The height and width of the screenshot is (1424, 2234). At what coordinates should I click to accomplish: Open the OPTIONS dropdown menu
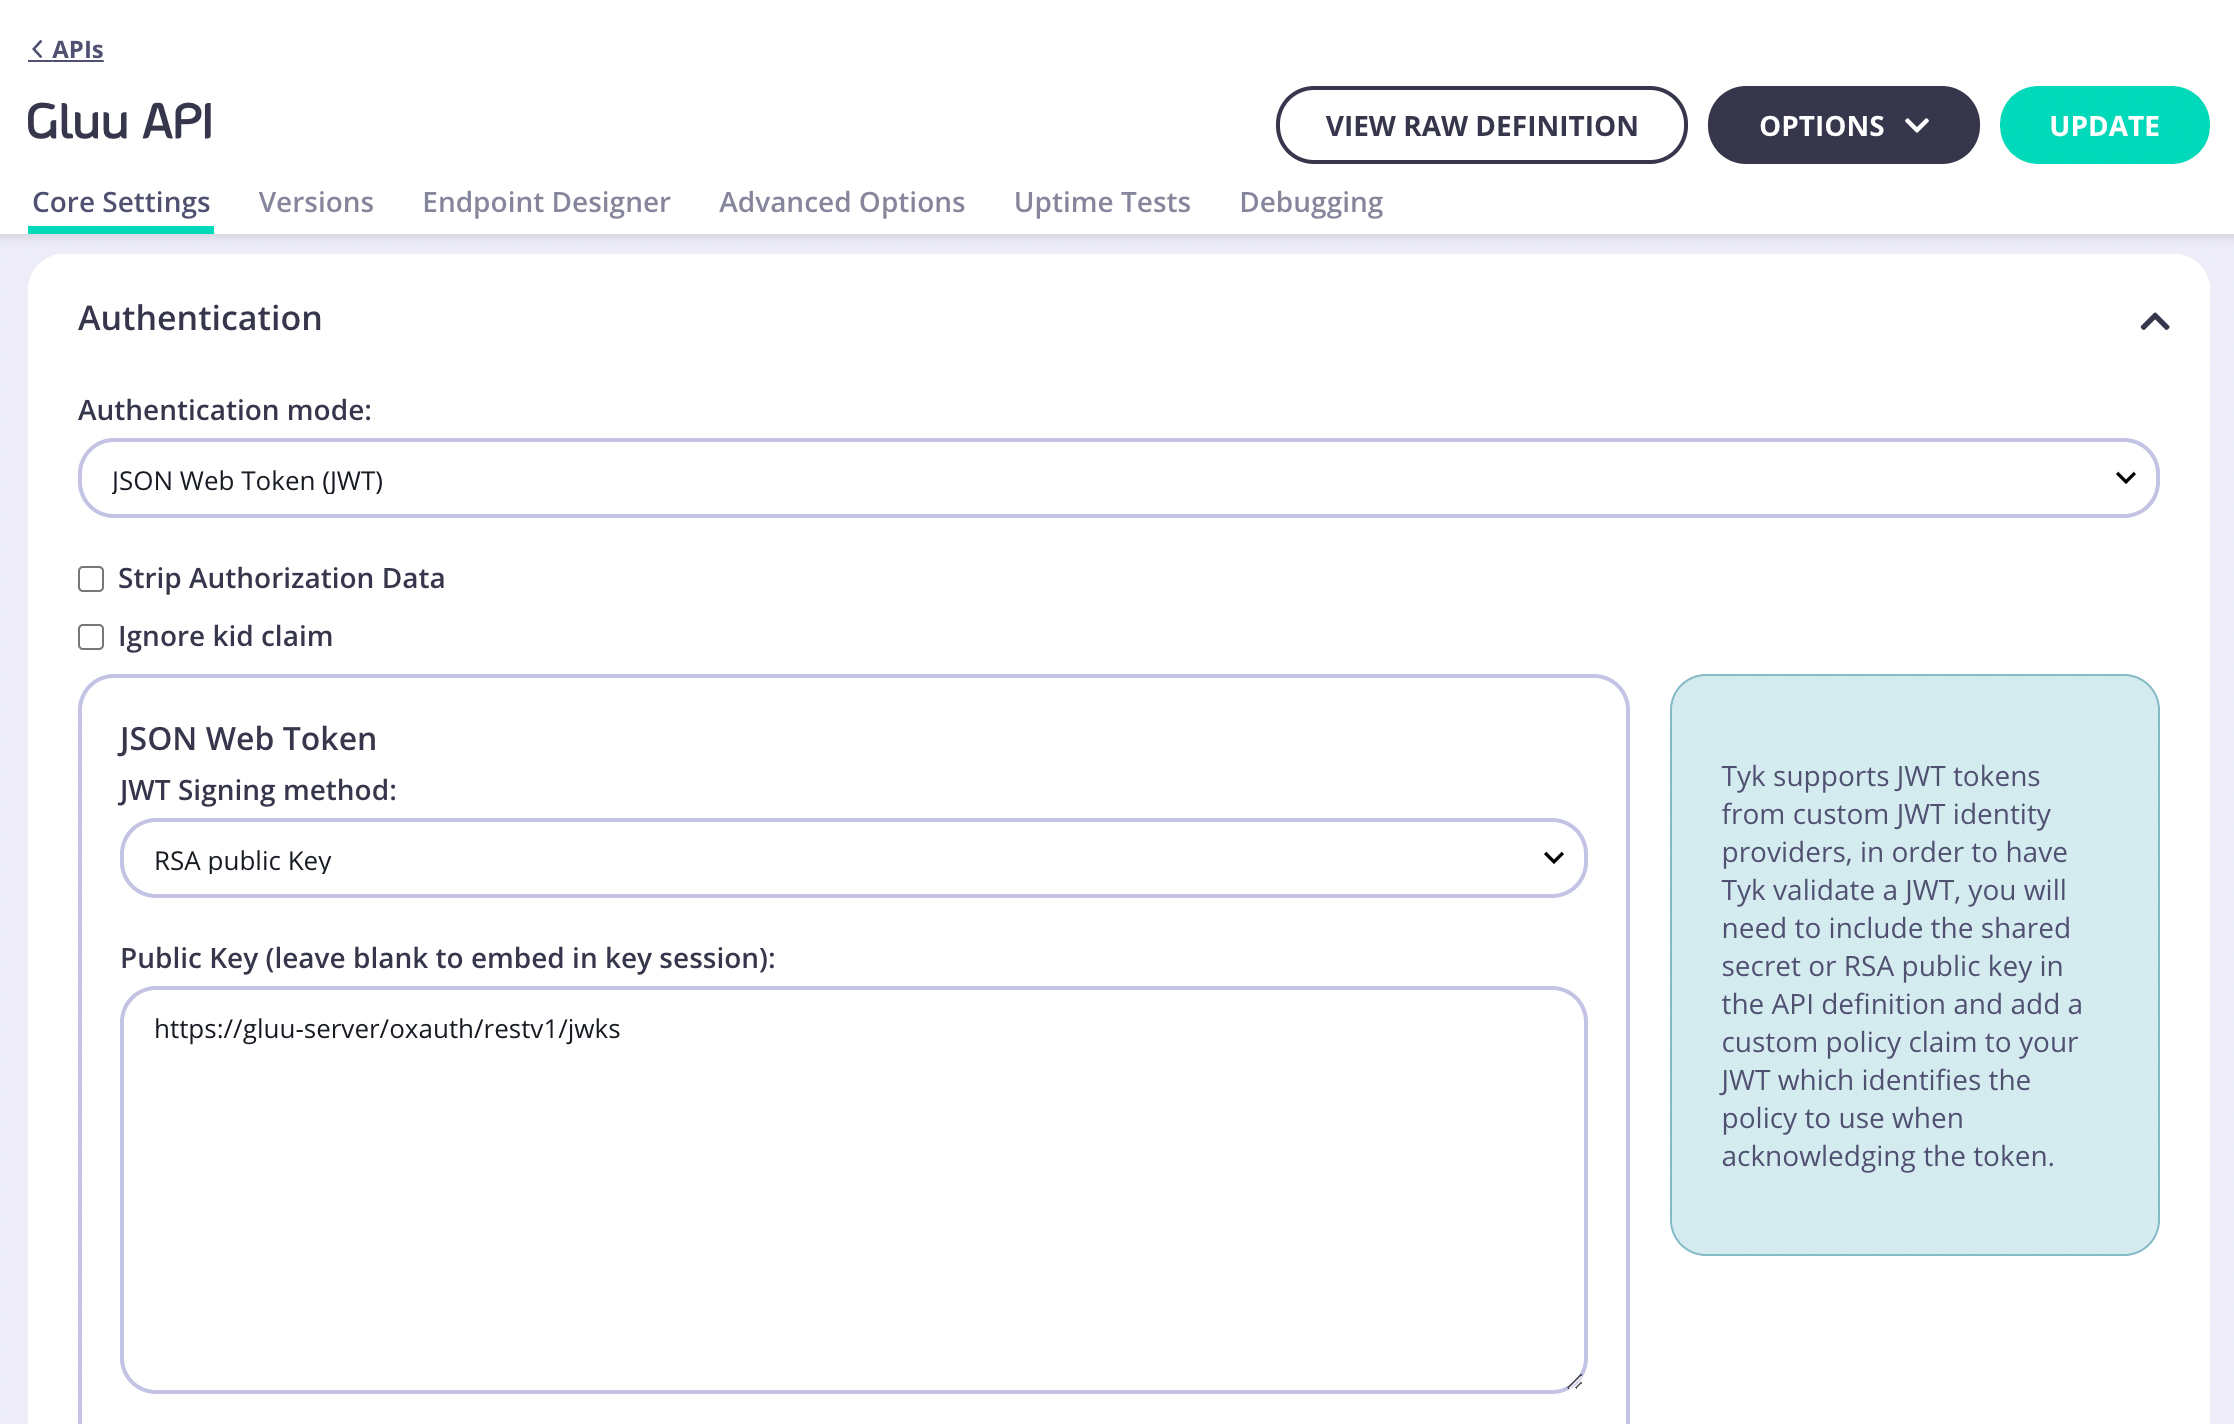(x=1843, y=125)
